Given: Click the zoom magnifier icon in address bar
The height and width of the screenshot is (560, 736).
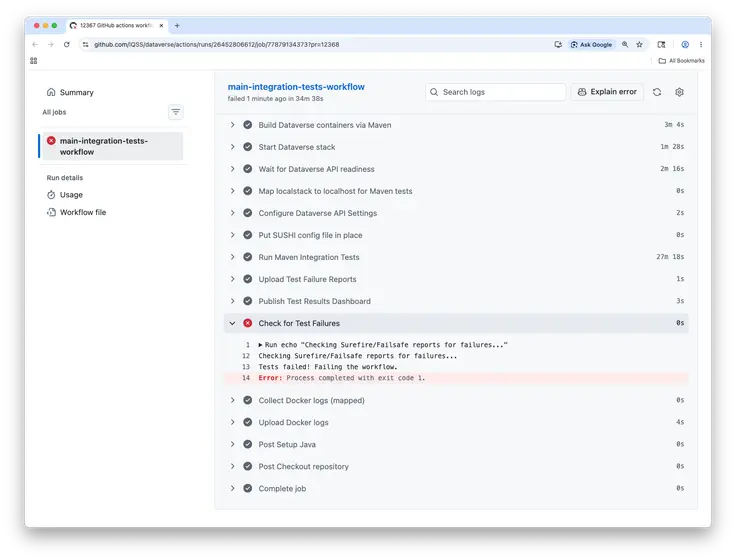Looking at the screenshot, I should [x=625, y=45].
